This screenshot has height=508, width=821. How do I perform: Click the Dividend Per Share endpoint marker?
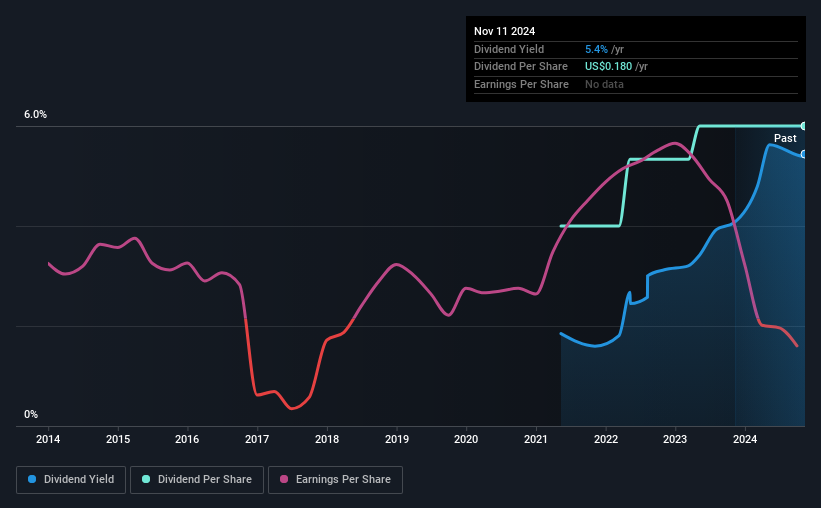pyautogui.click(x=803, y=126)
